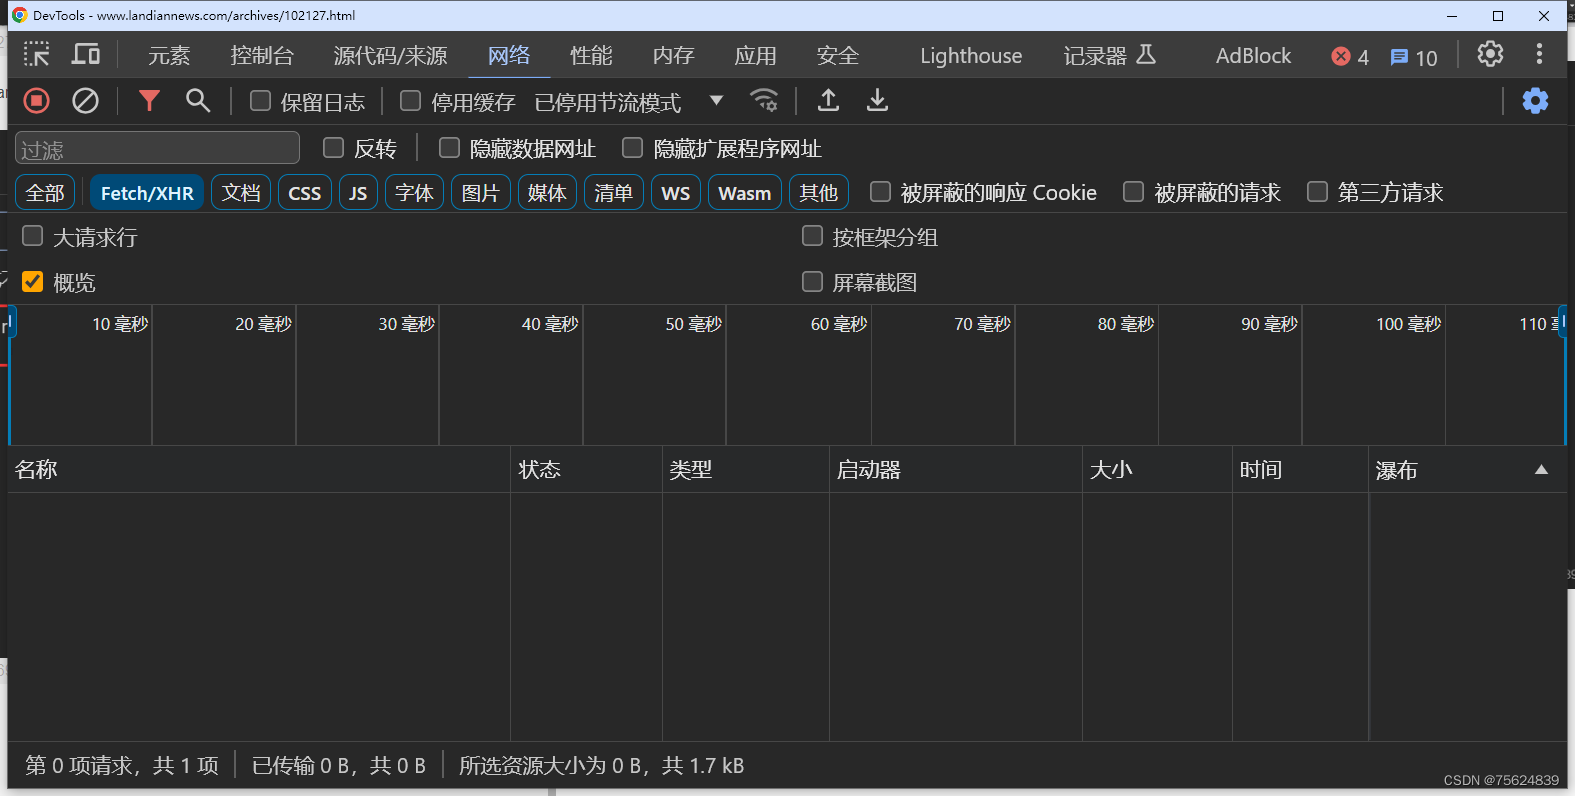The width and height of the screenshot is (1575, 796).
Task: Sort by 时间 column header
Action: 1301,469
